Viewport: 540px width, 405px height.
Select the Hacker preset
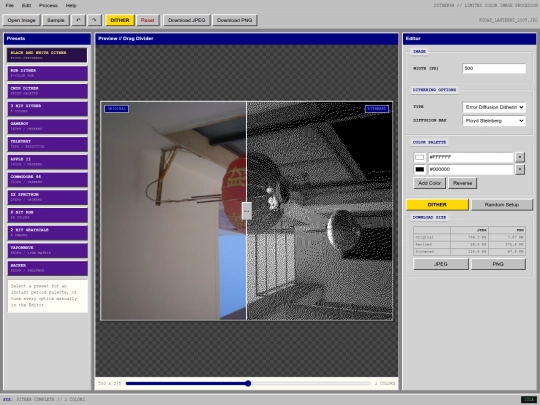click(48, 268)
